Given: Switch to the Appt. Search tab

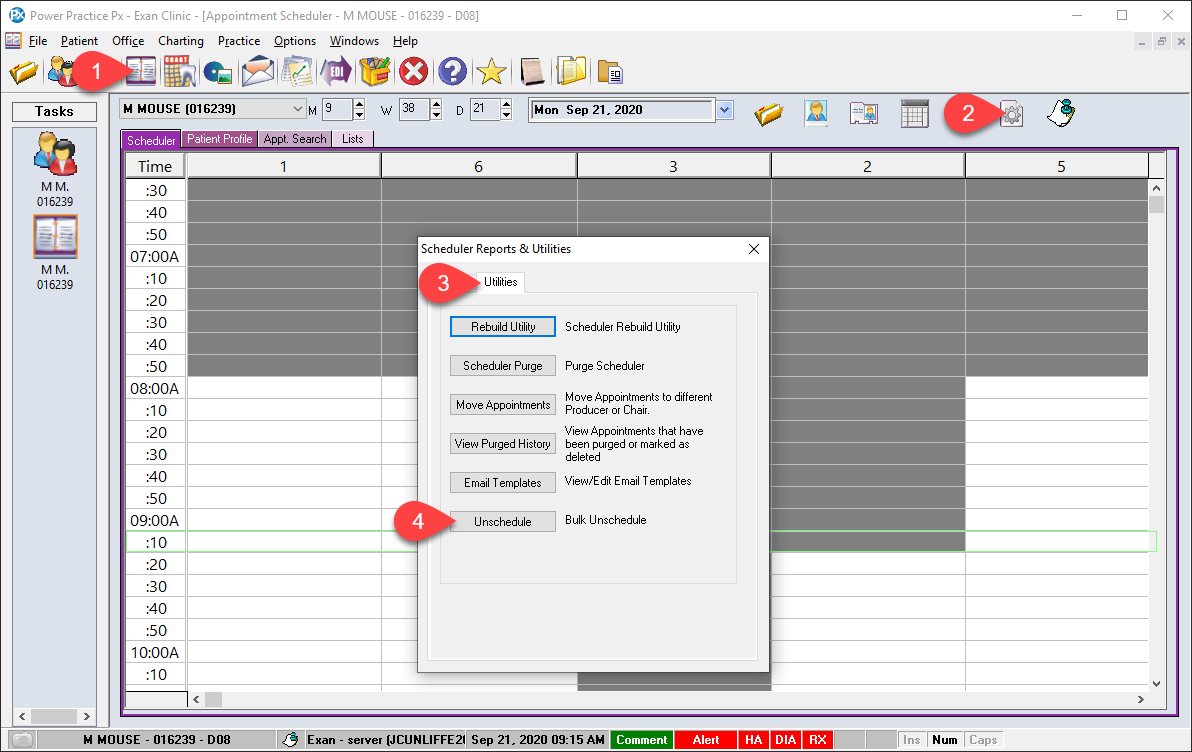Looking at the screenshot, I should click(294, 139).
